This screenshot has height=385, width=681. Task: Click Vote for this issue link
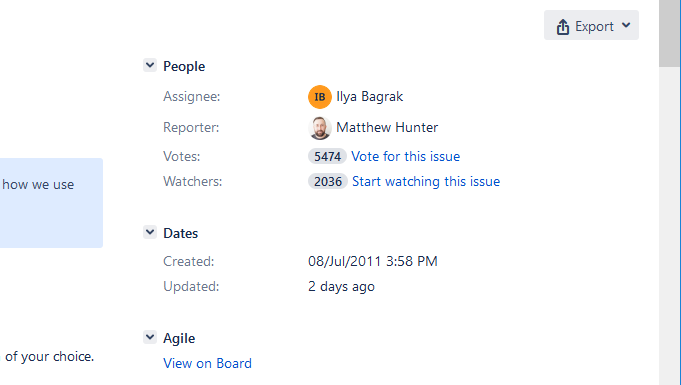[x=405, y=156]
